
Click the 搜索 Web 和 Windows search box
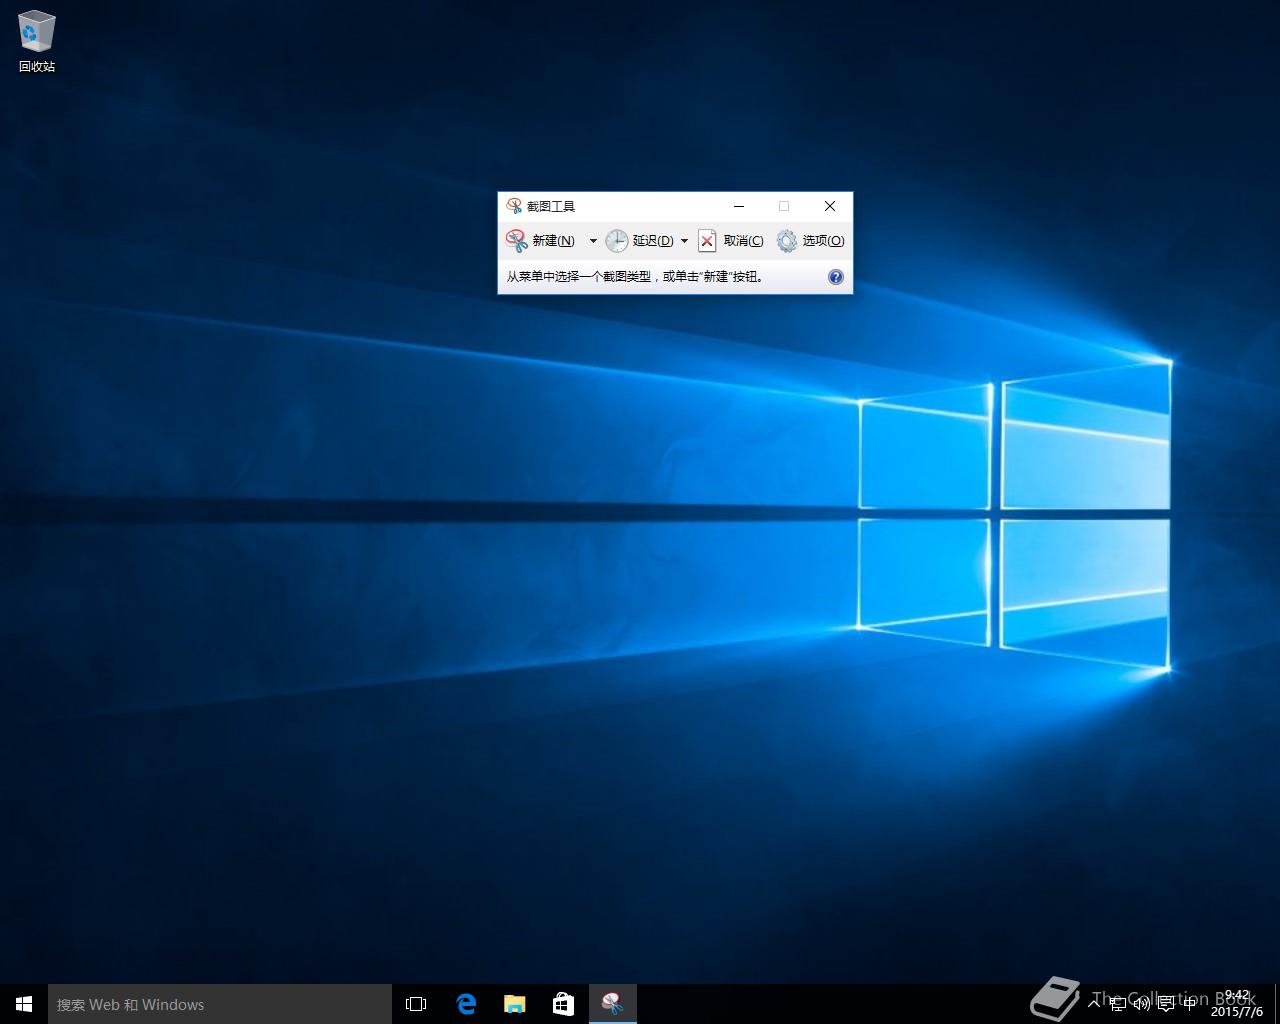coord(220,1004)
